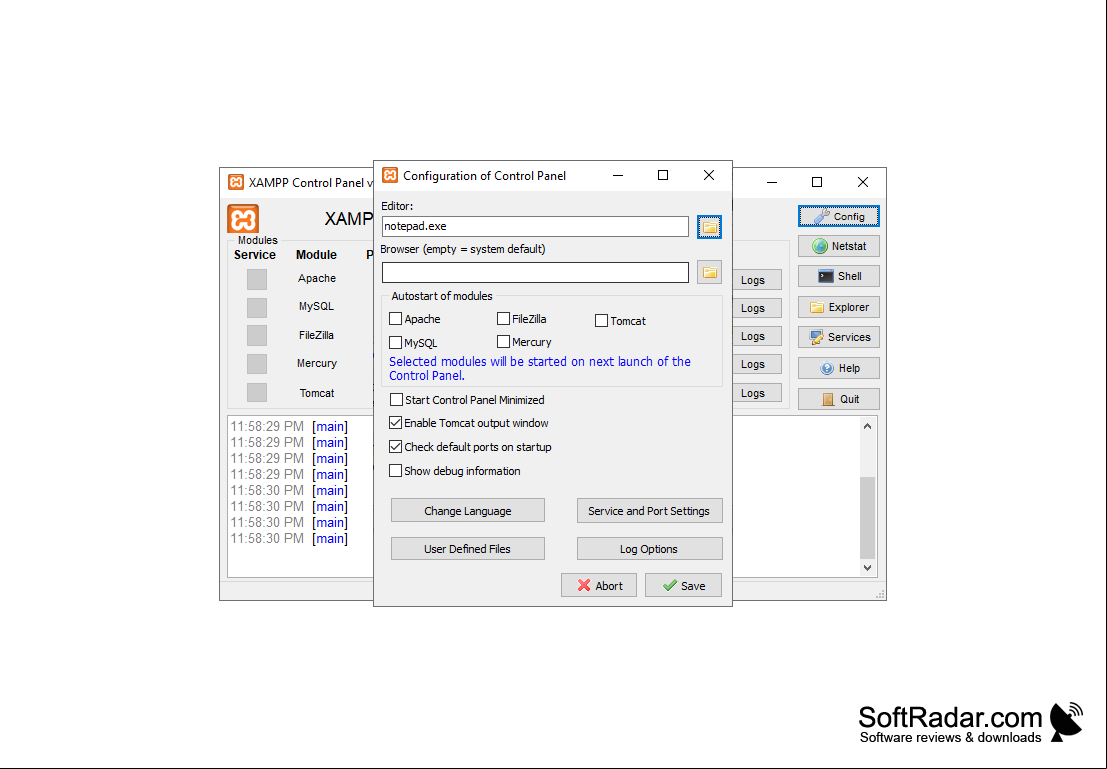
Task: Toggle the Tomcat service box in XAMPP
Action: point(257,392)
